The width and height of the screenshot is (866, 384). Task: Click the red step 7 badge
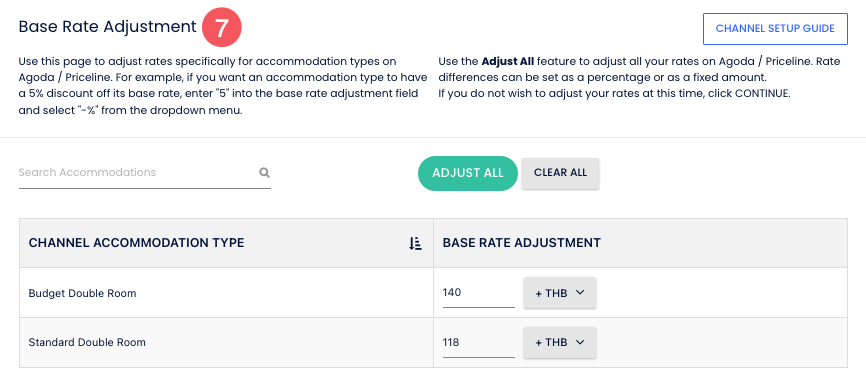pyautogui.click(x=222, y=27)
